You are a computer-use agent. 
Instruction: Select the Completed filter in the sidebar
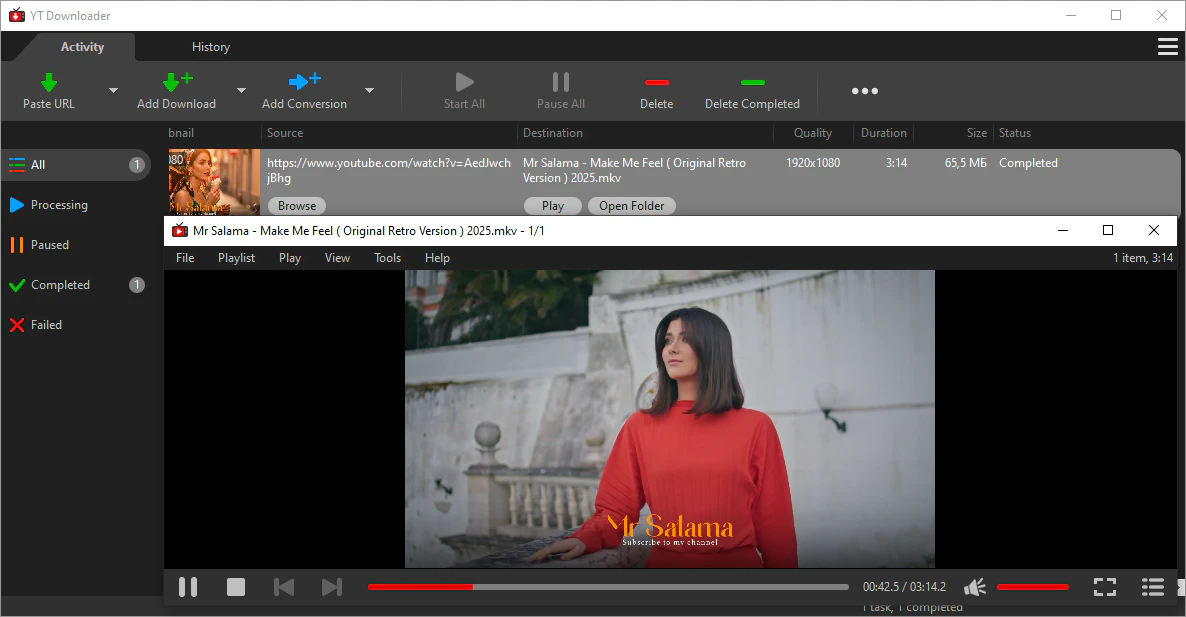point(60,285)
